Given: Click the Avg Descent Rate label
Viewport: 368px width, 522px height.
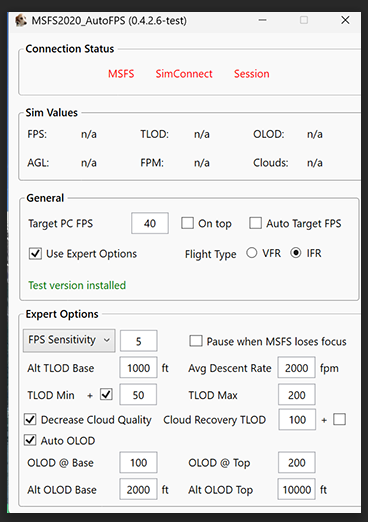Looking at the screenshot, I should [x=230, y=368].
